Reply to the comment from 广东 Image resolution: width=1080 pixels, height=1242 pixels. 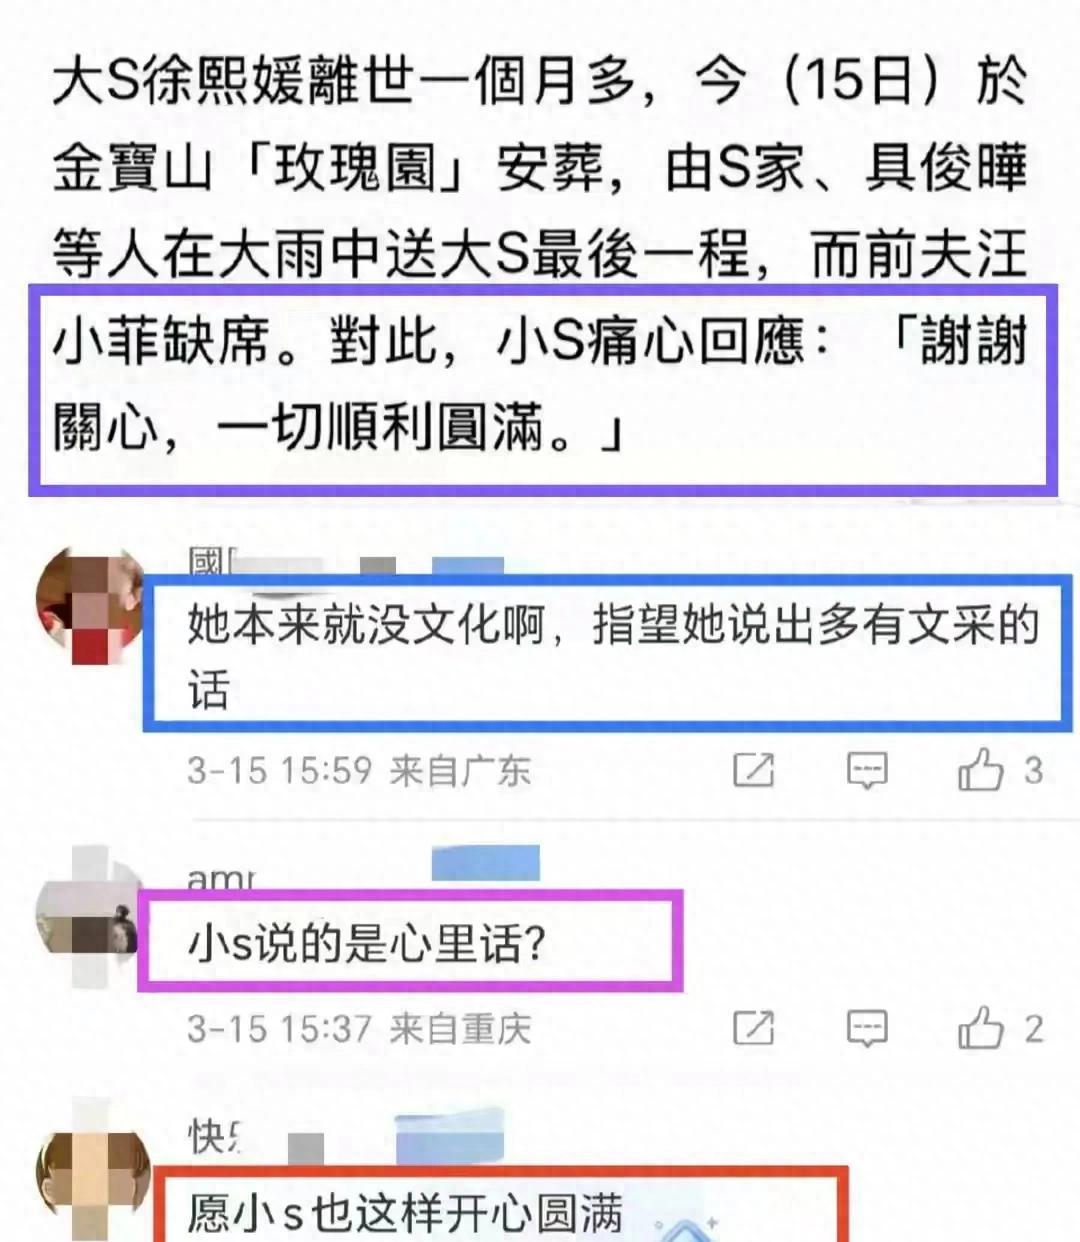(866, 770)
